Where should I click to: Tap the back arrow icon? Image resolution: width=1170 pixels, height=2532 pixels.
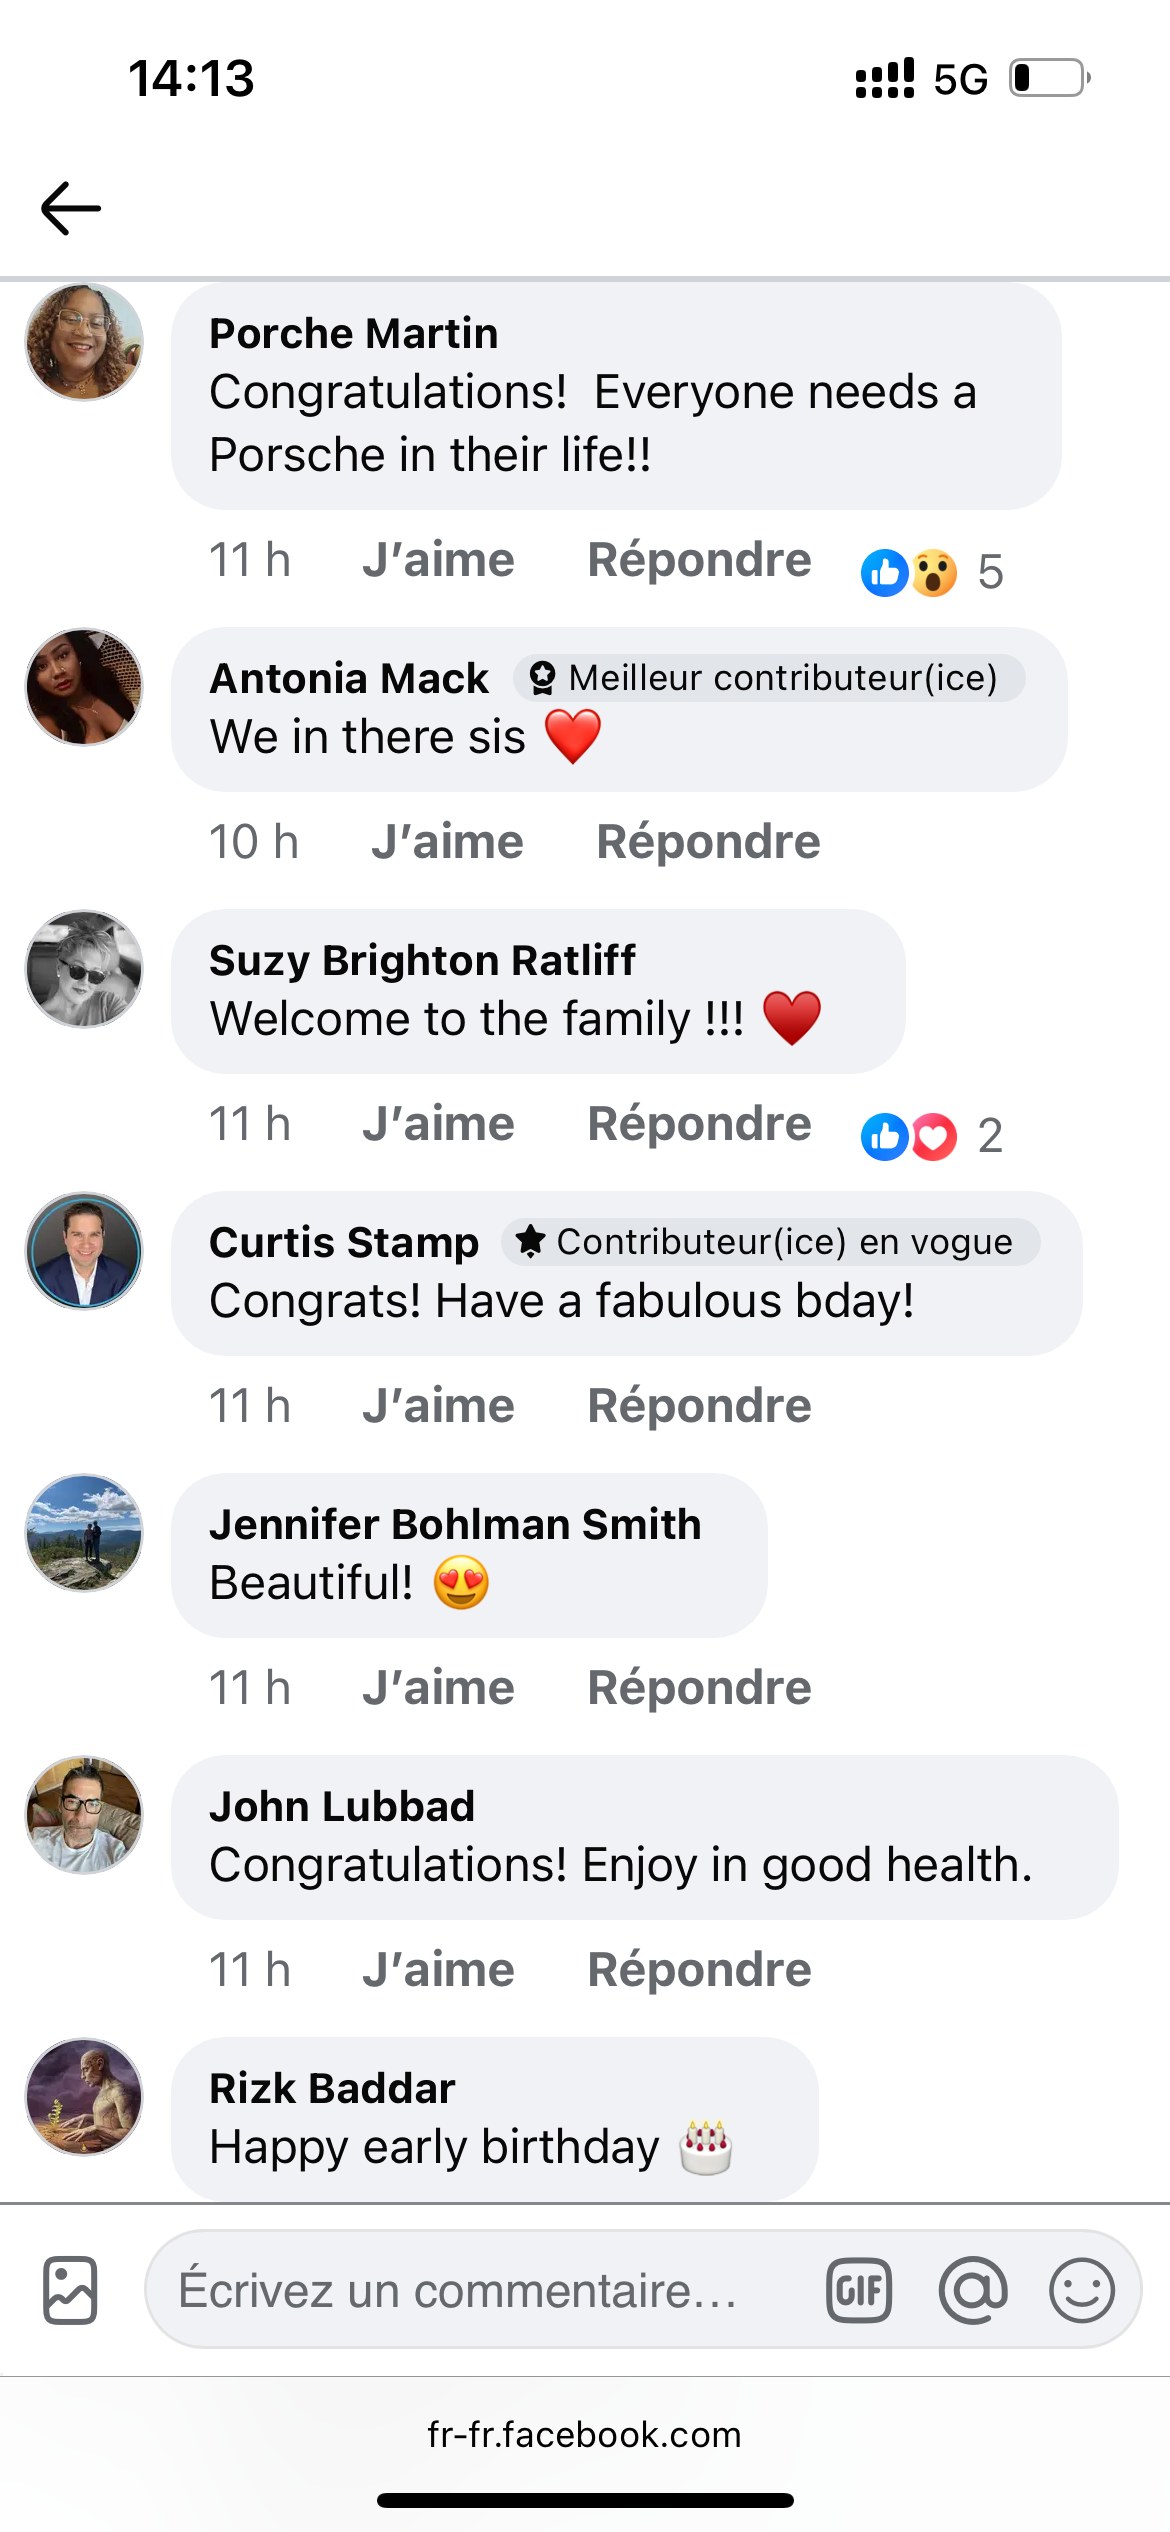71,208
